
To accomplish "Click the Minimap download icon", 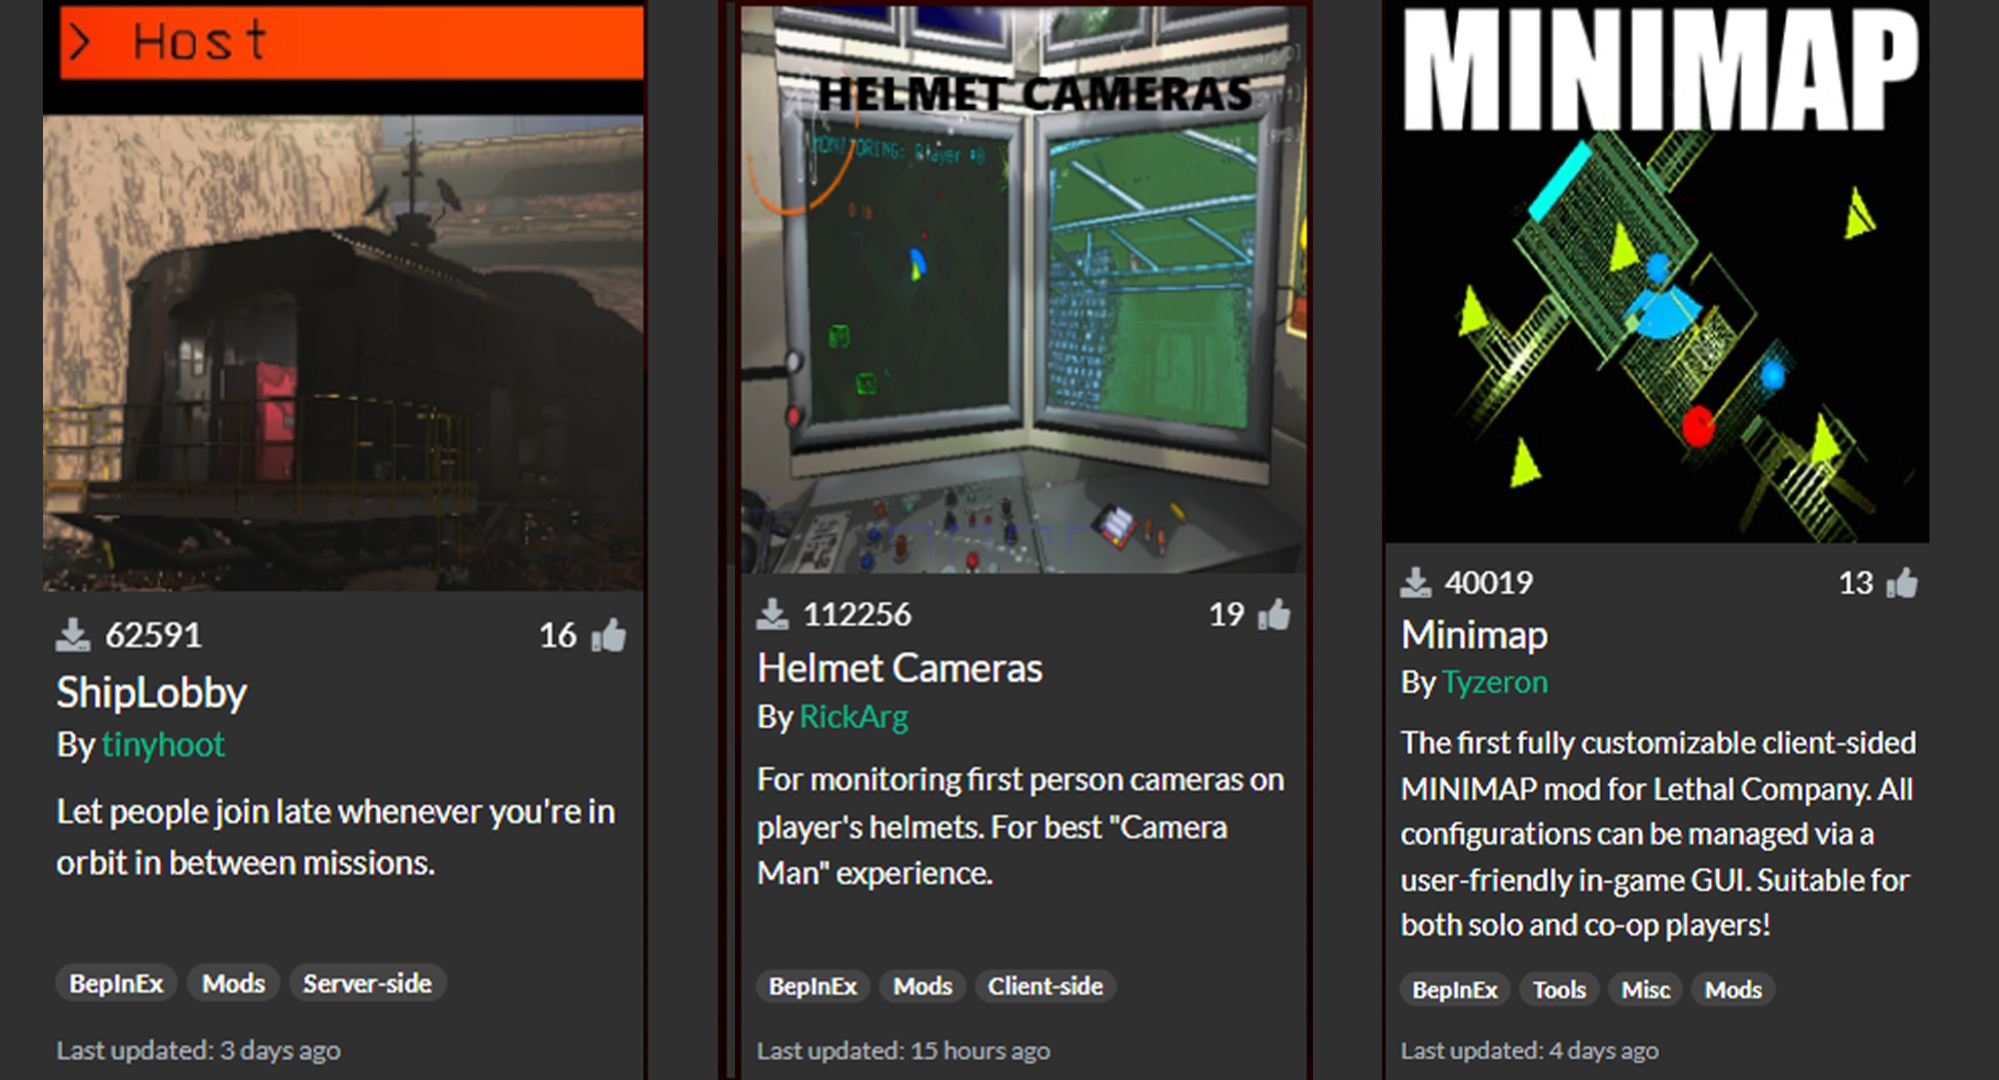I will (x=1415, y=582).
